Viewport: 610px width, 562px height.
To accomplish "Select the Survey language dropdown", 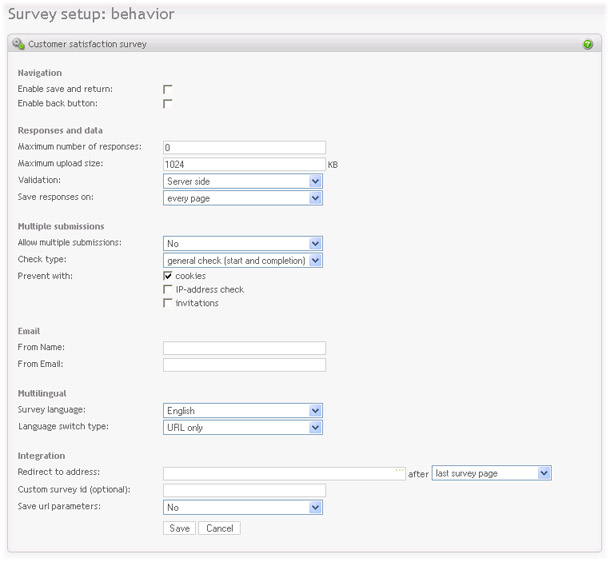I will coord(243,410).
